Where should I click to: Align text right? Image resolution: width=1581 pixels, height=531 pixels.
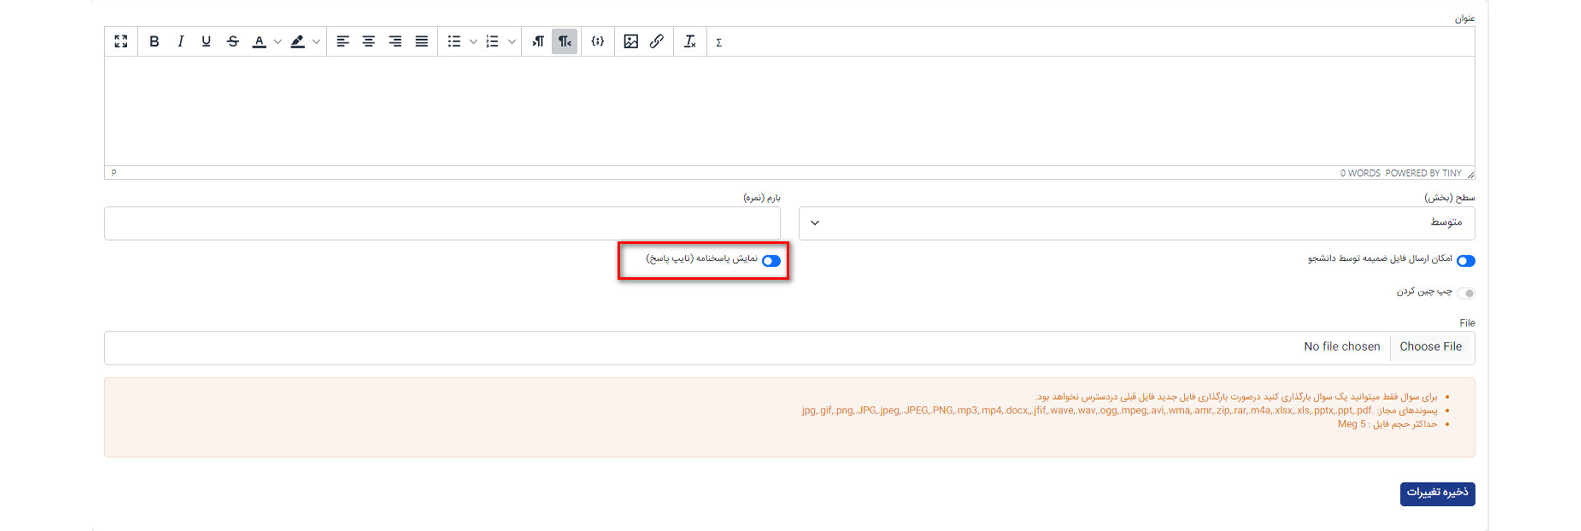[395, 42]
